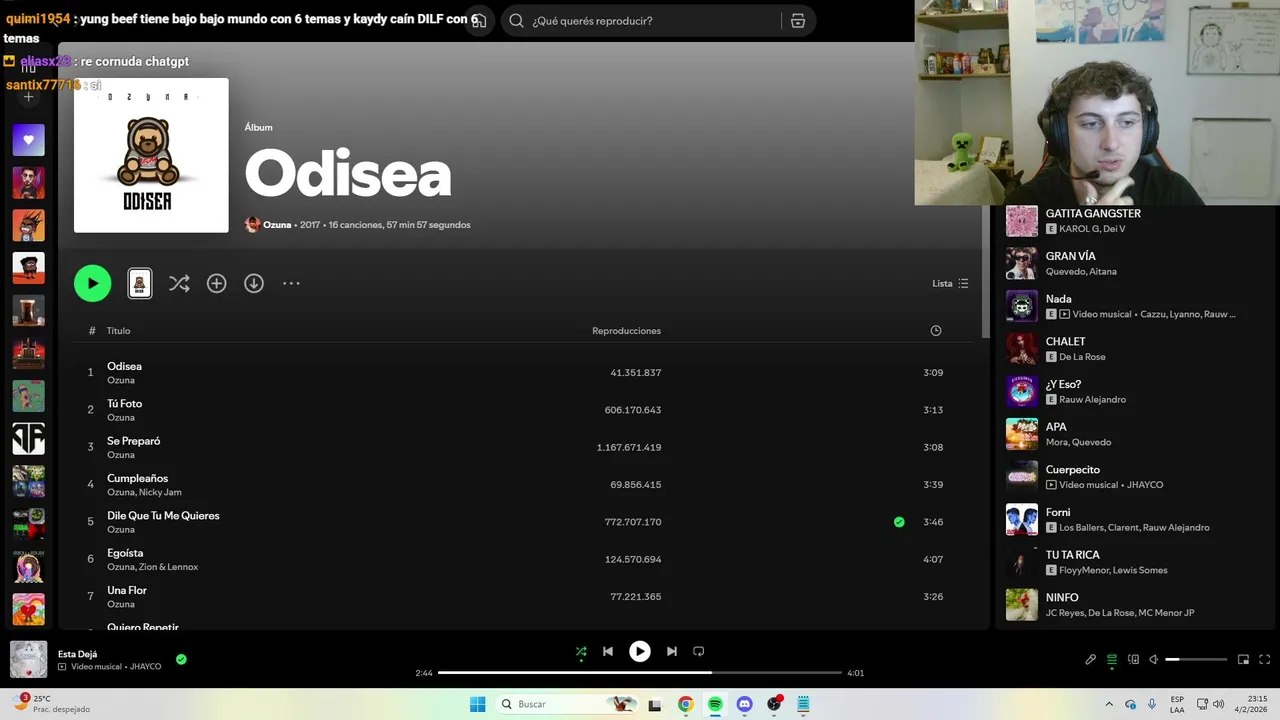
Task: Click the Esta Dejá song title in player
Action: (x=77, y=654)
